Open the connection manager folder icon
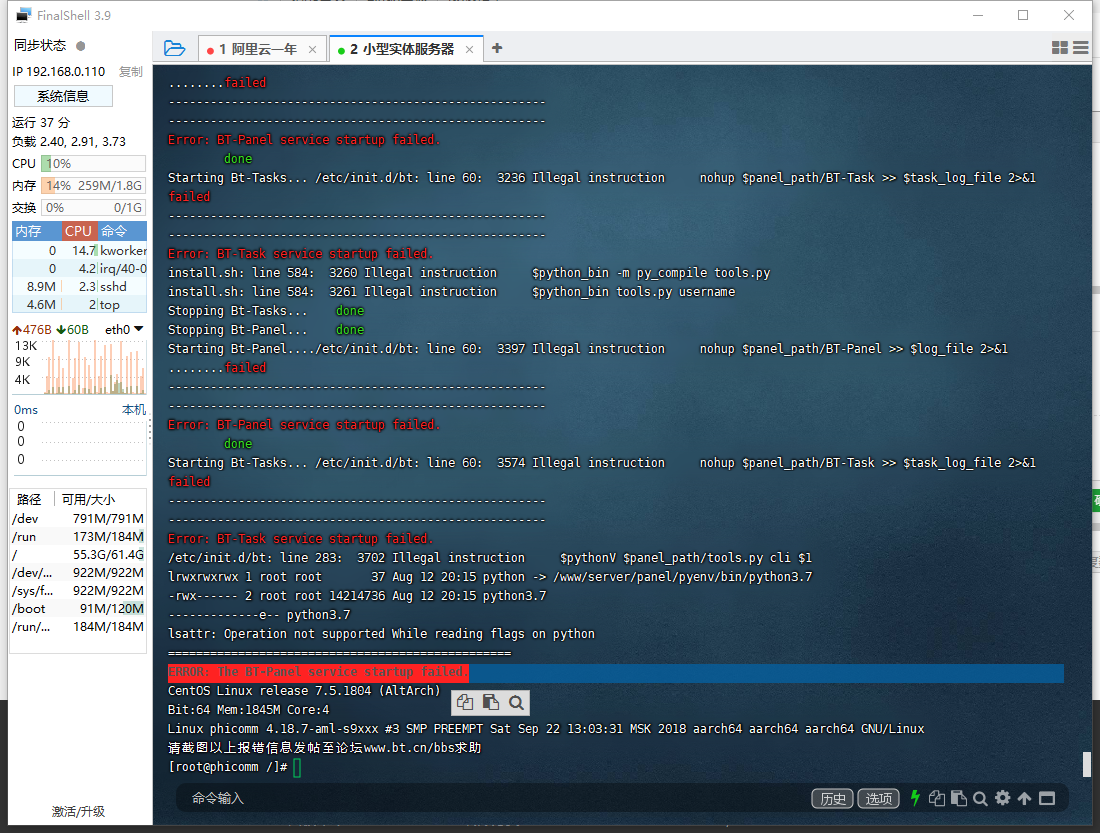This screenshot has height=833, width=1100. click(x=174, y=48)
